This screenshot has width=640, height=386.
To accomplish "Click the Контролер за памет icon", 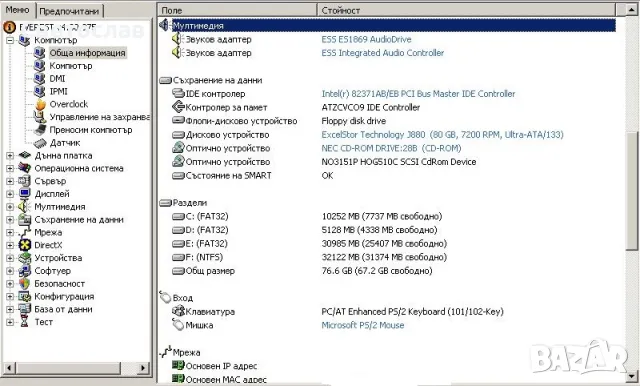I will [x=178, y=107].
